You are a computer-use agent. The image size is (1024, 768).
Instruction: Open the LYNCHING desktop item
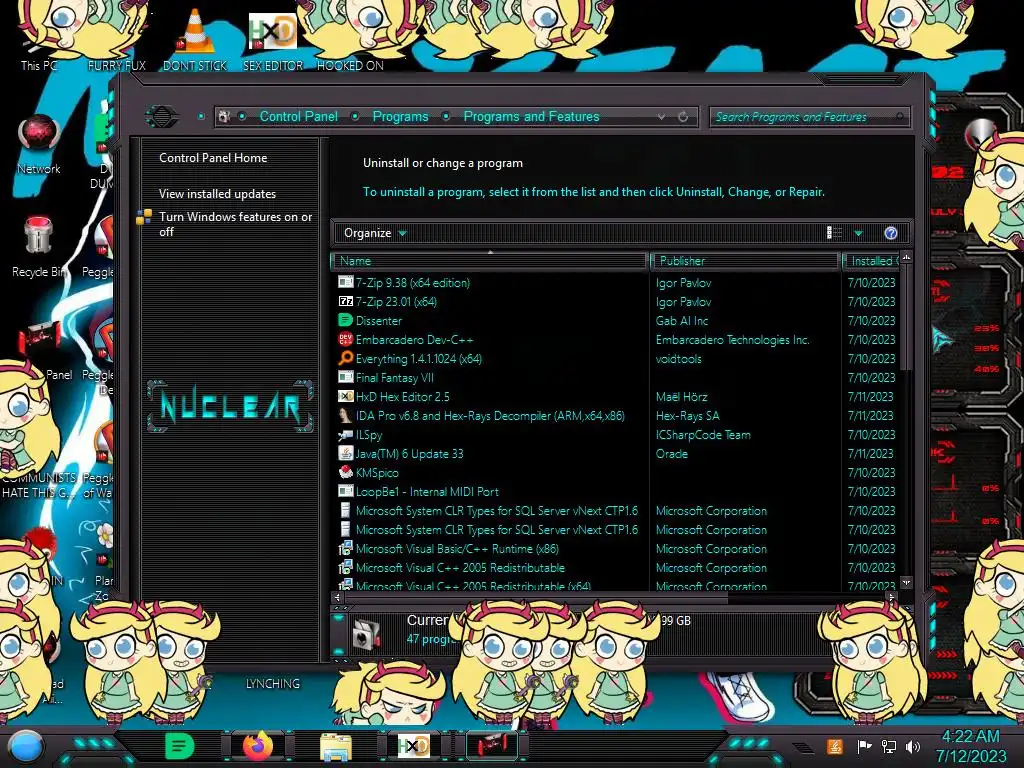(x=272, y=683)
